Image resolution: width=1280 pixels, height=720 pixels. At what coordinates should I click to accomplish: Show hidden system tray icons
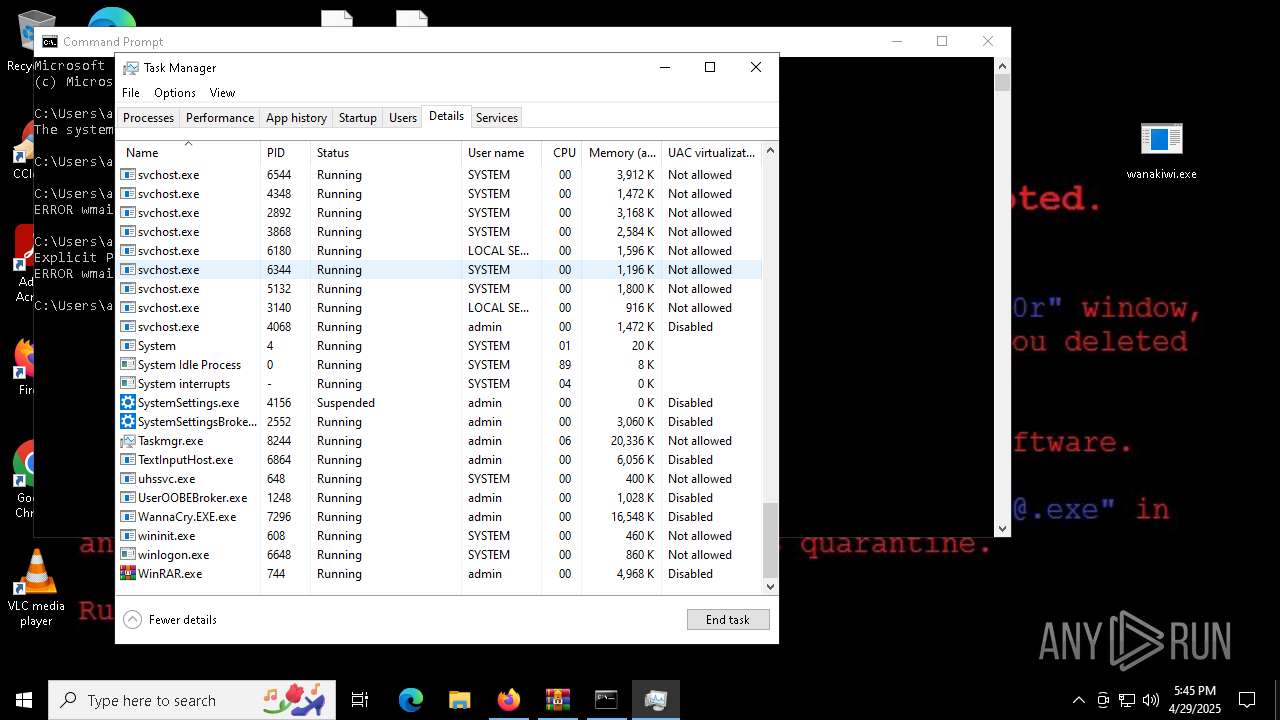[1078, 700]
